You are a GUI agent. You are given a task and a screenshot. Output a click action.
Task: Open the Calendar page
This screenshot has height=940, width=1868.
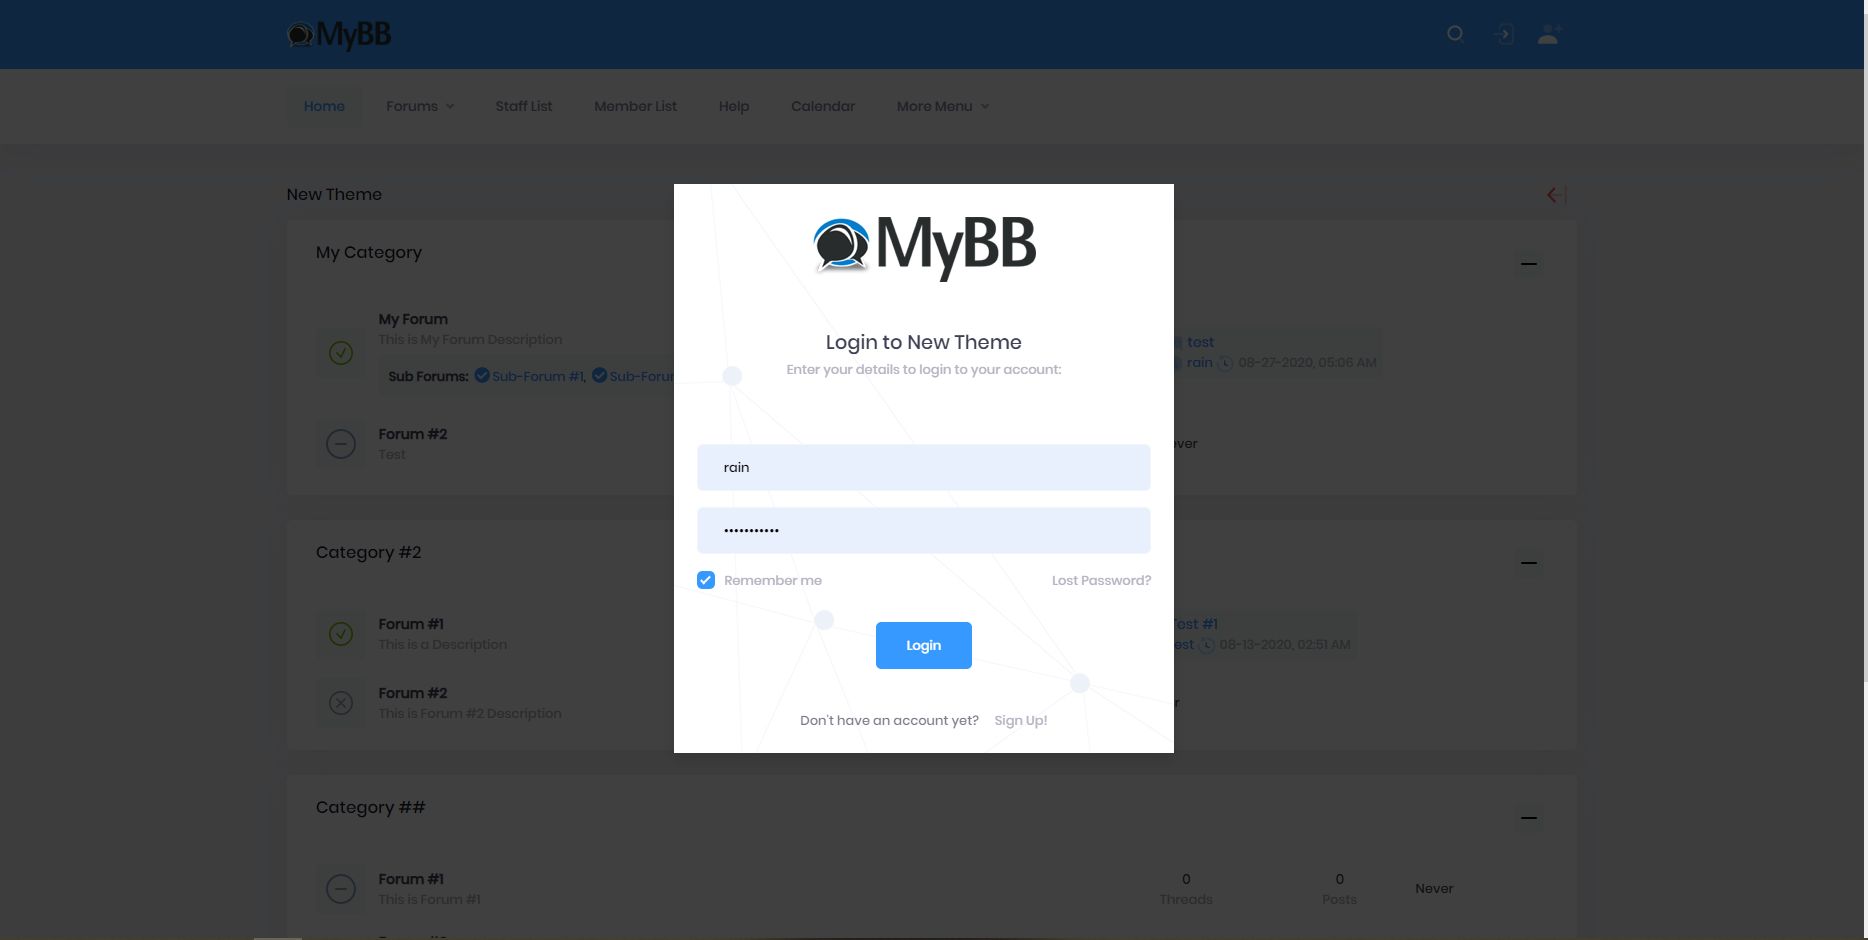click(823, 106)
